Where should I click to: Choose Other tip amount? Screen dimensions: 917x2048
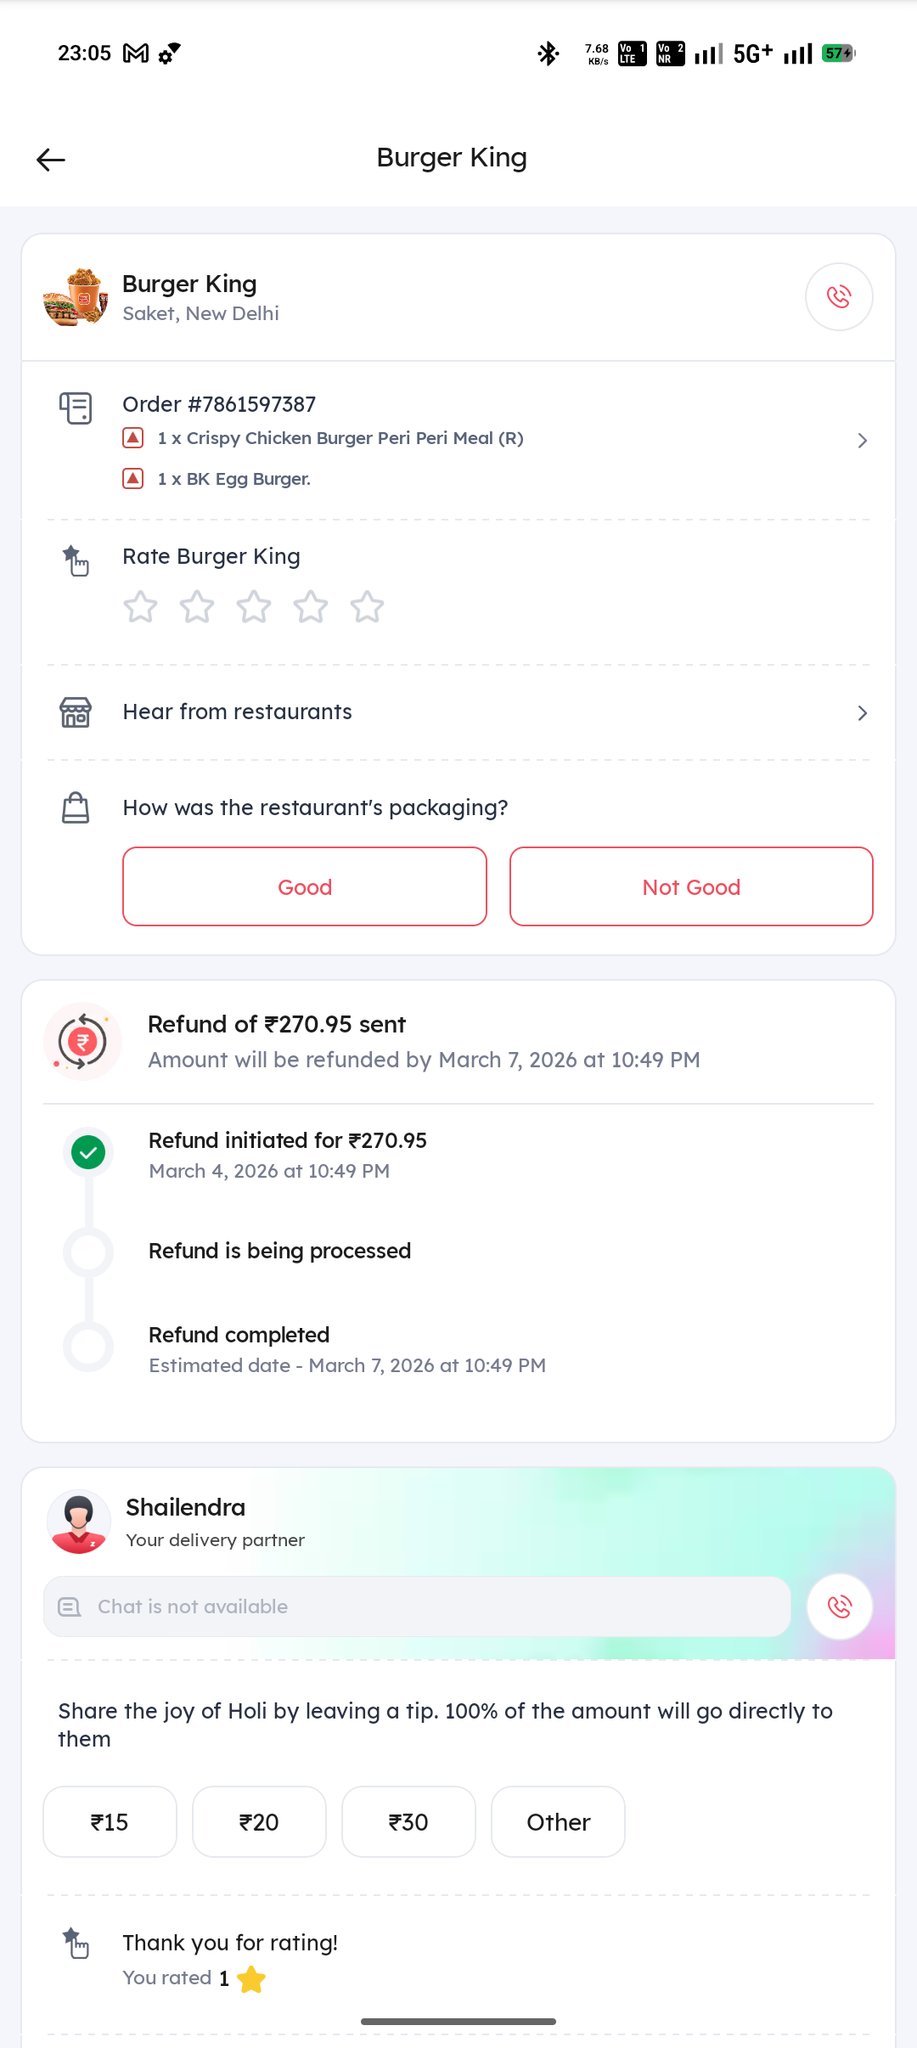[x=558, y=1822]
